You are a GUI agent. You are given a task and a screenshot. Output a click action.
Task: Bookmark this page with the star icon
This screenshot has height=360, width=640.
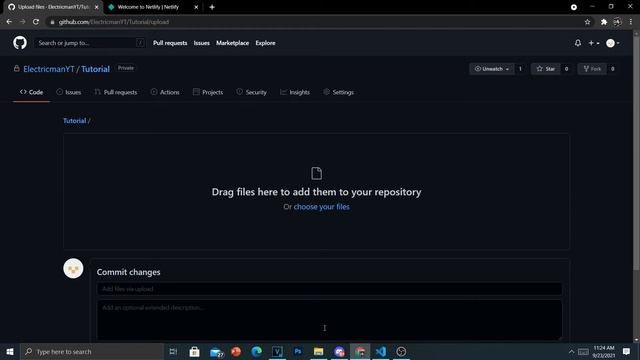587,22
